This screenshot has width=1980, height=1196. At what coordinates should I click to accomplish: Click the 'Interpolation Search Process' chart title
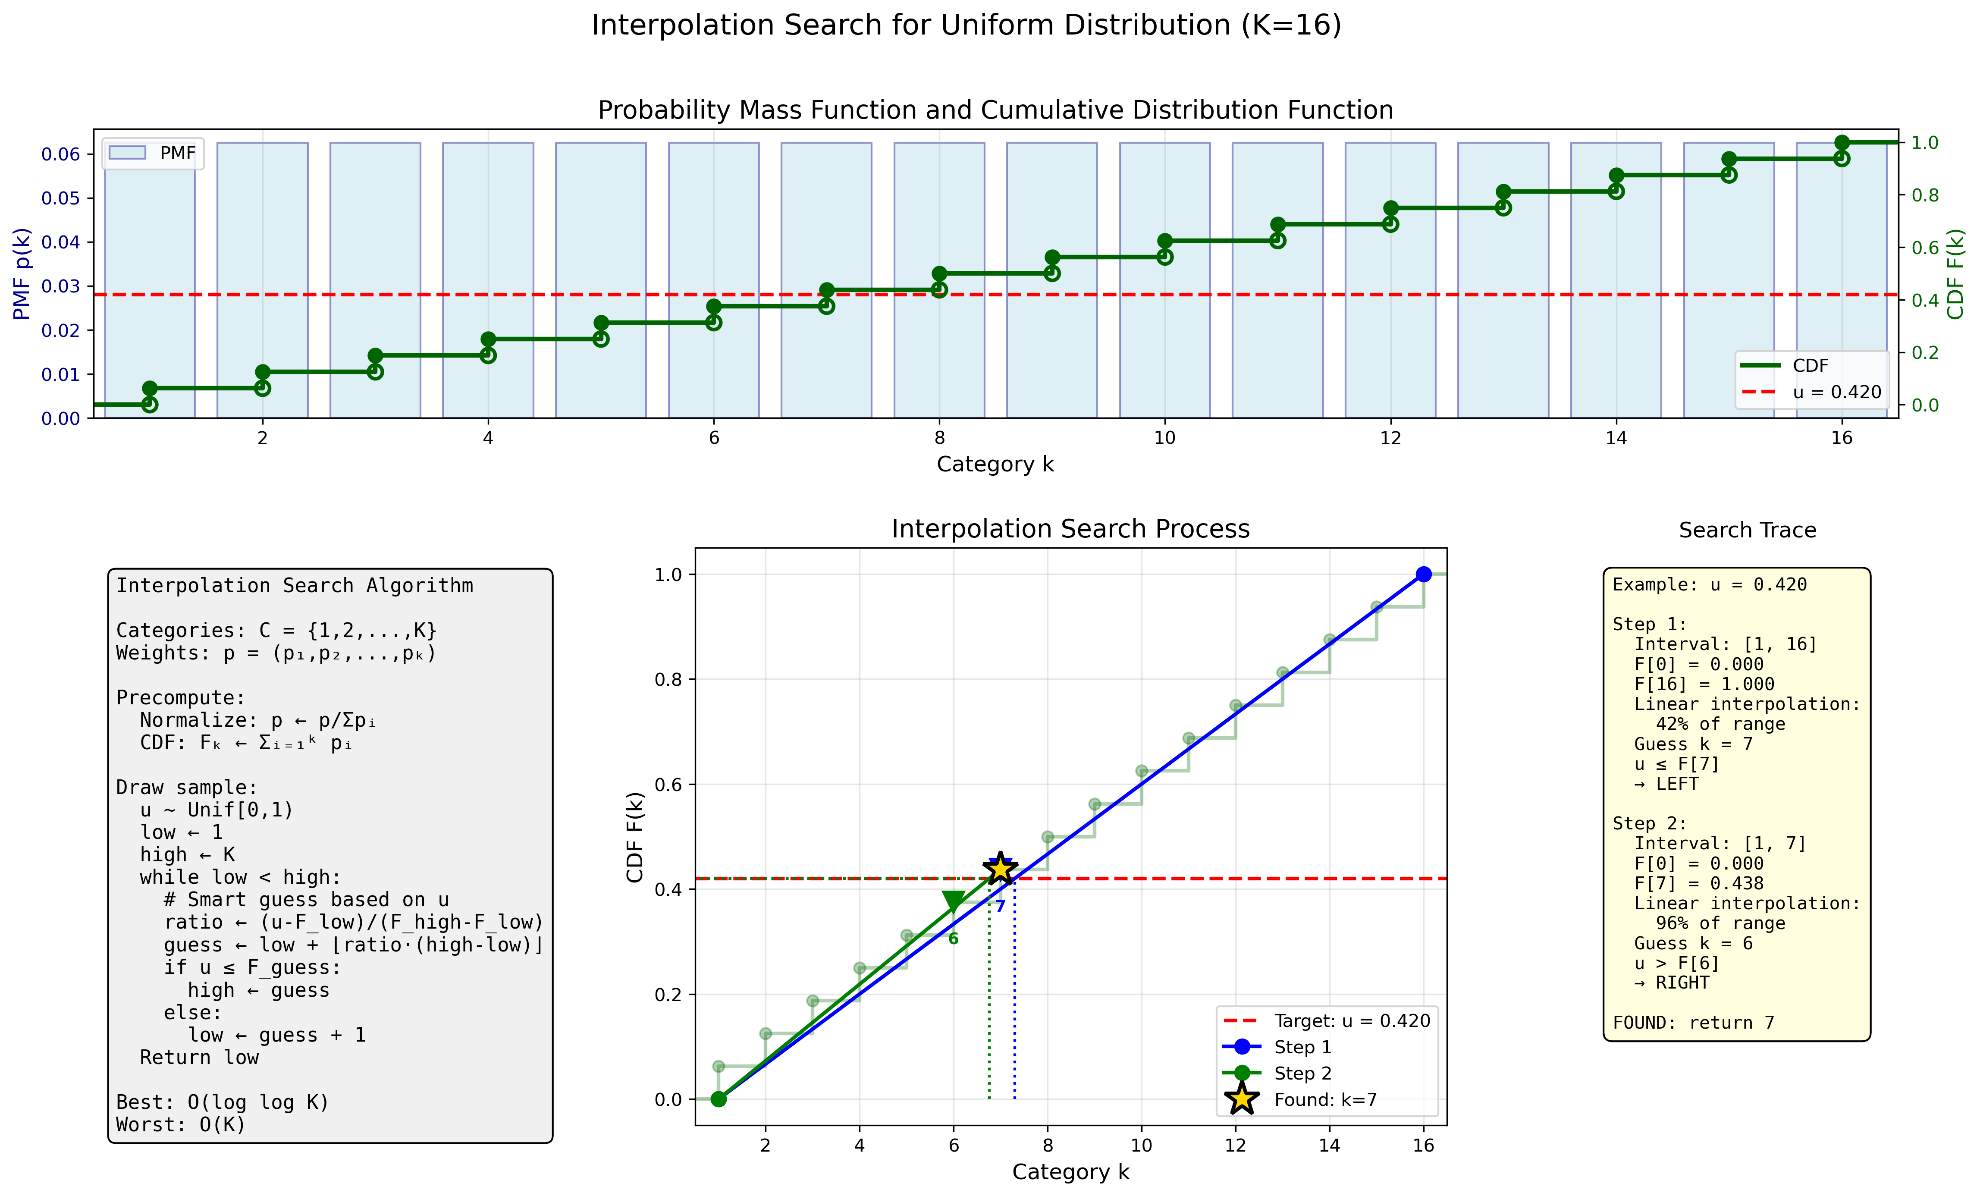click(x=1070, y=529)
